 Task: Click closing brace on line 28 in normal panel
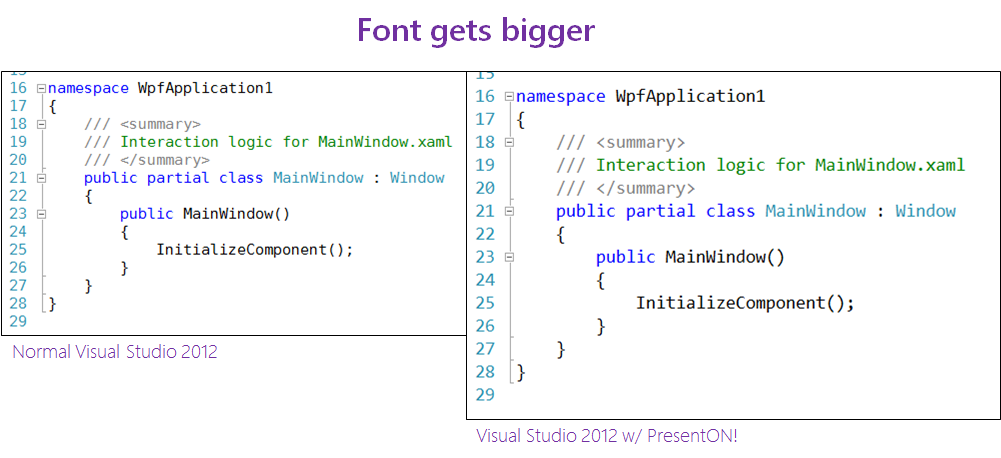[52, 303]
